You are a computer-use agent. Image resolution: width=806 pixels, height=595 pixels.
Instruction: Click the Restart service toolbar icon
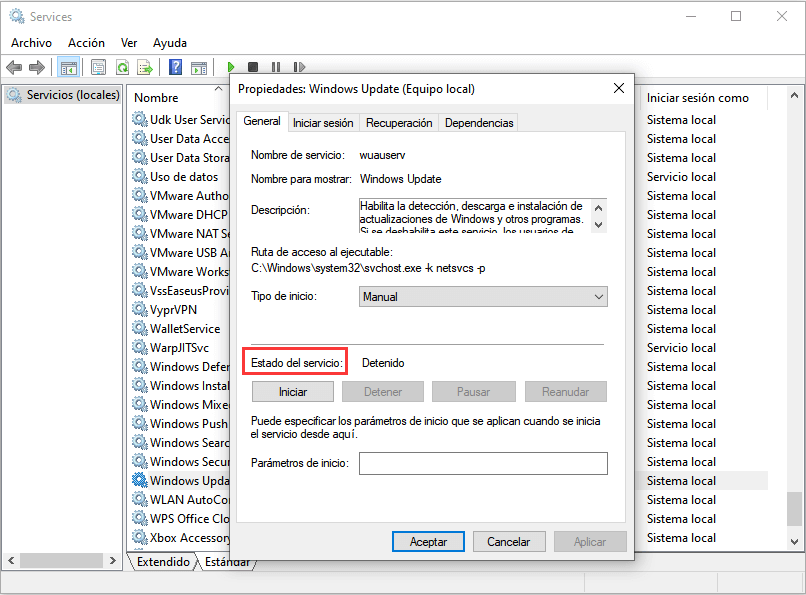click(x=299, y=67)
